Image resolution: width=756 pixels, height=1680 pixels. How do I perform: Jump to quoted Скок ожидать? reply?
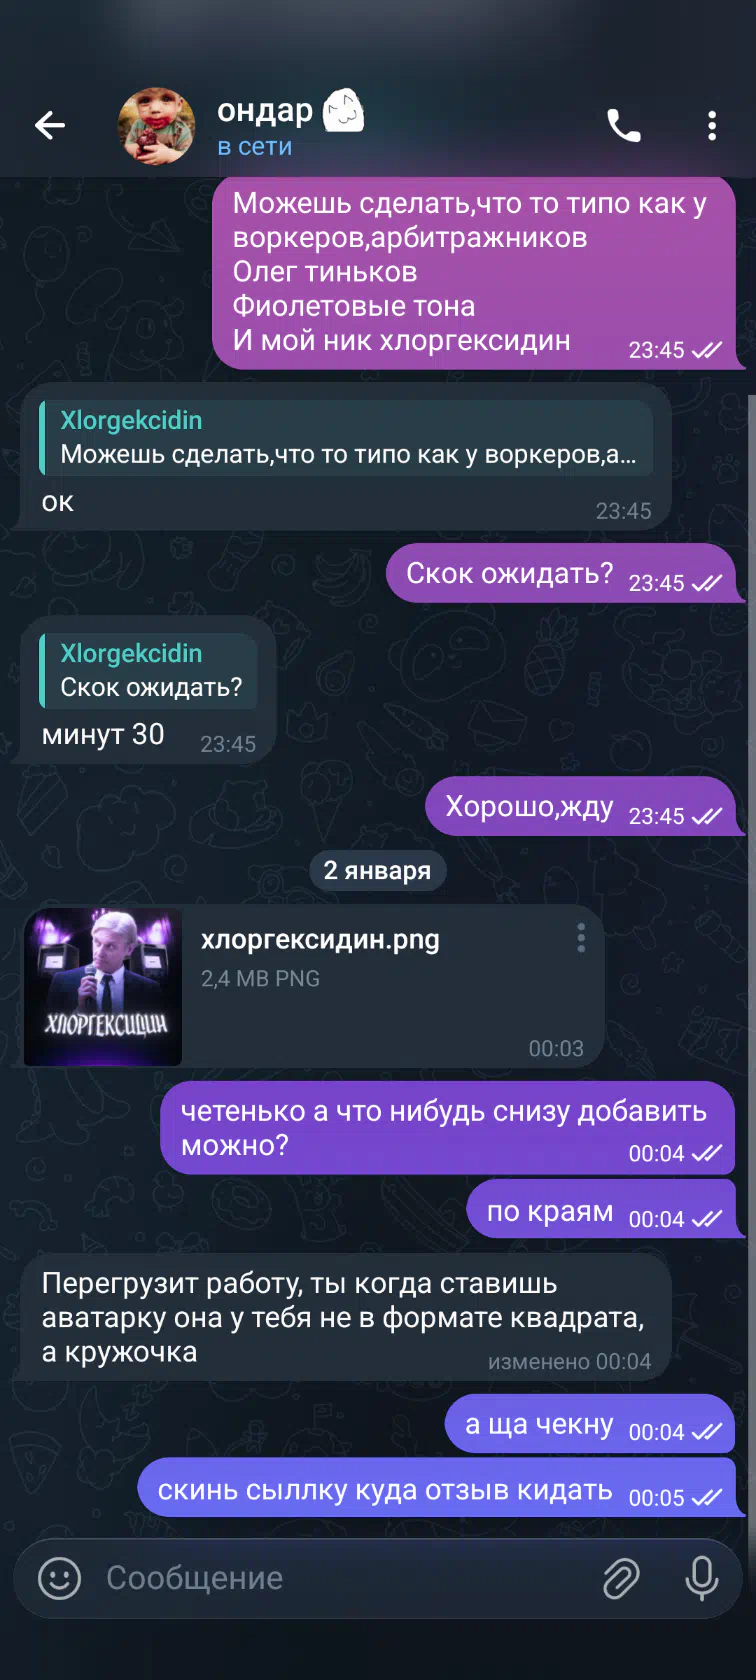point(149,670)
